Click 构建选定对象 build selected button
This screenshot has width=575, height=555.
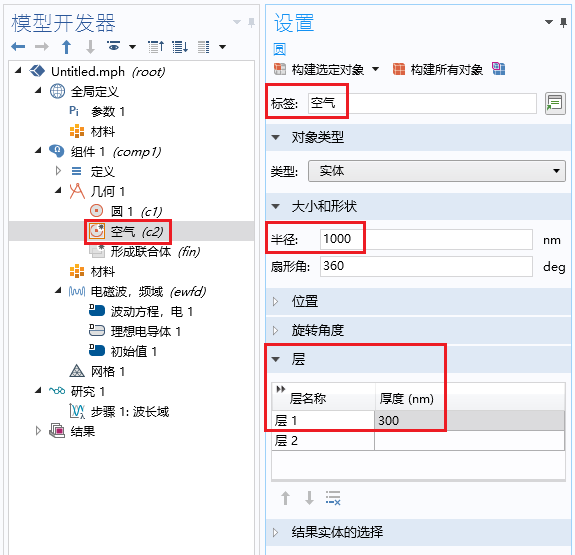(x=319, y=69)
